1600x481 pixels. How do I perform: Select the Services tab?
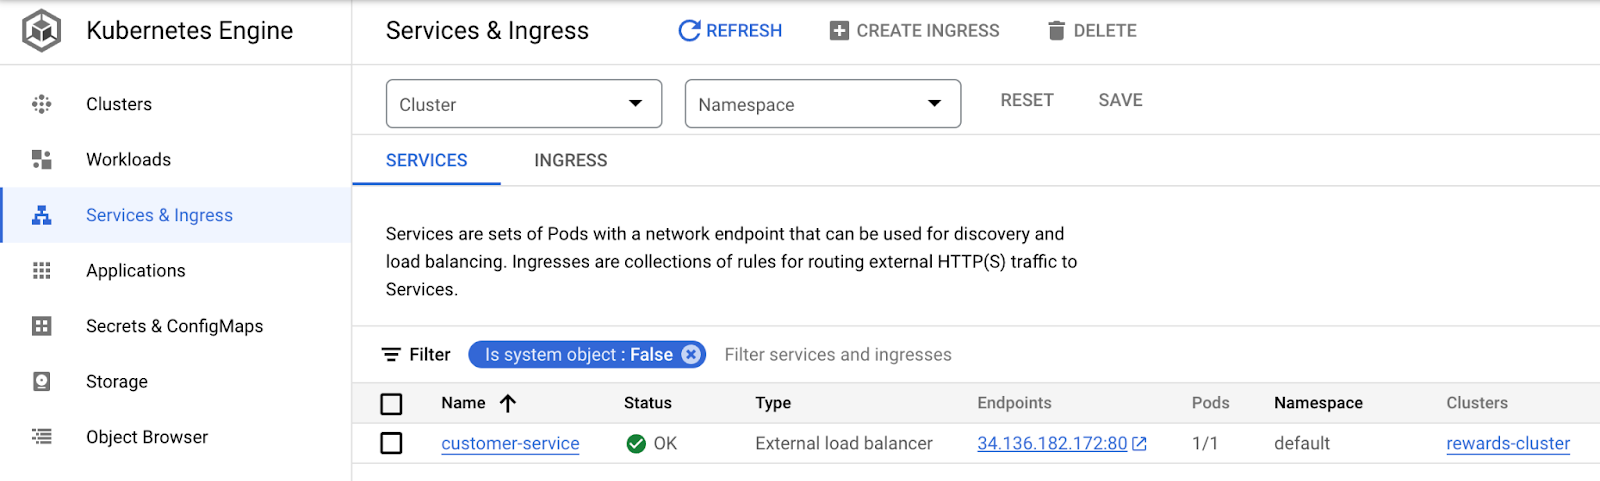point(426,160)
